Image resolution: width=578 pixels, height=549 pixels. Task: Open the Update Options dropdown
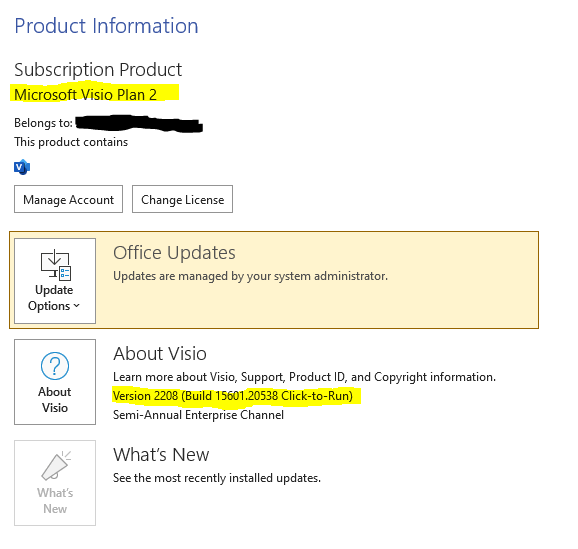click(55, 281)
